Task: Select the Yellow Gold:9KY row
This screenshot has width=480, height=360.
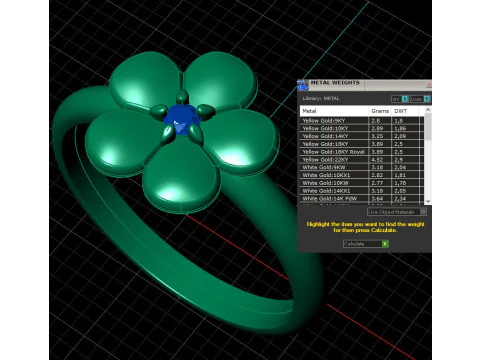Action: point(362,120)
